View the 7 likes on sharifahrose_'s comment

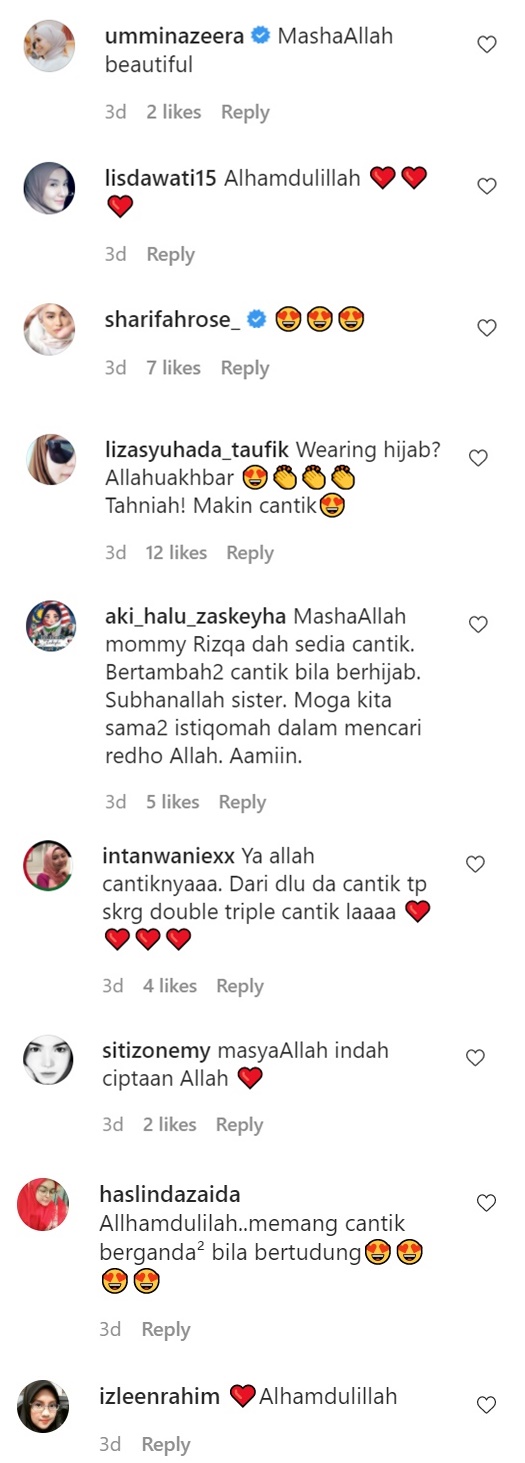click(174, 368)
